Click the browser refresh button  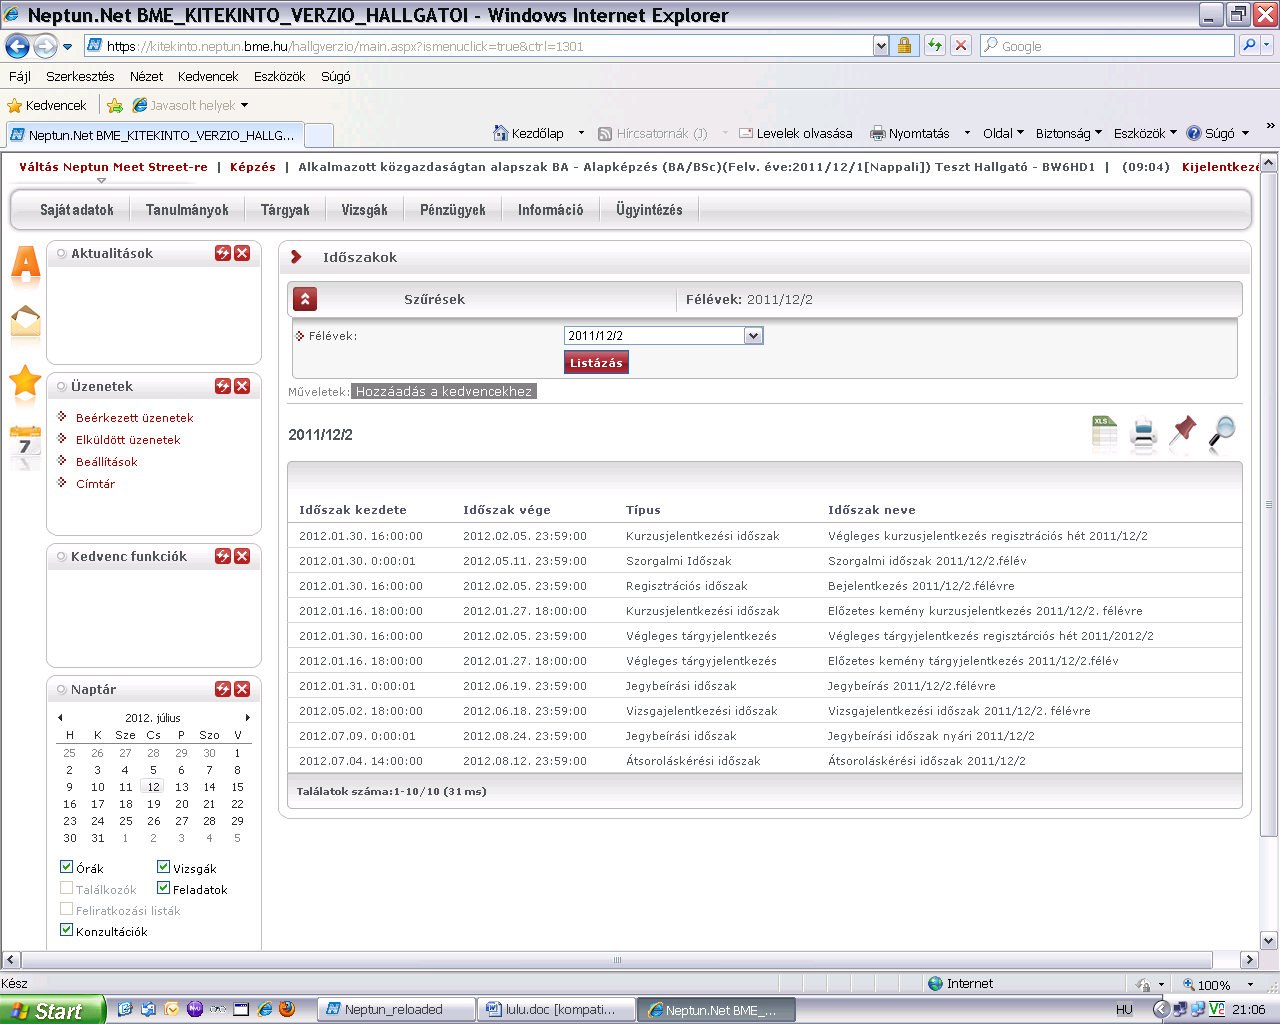coord(934,45)
